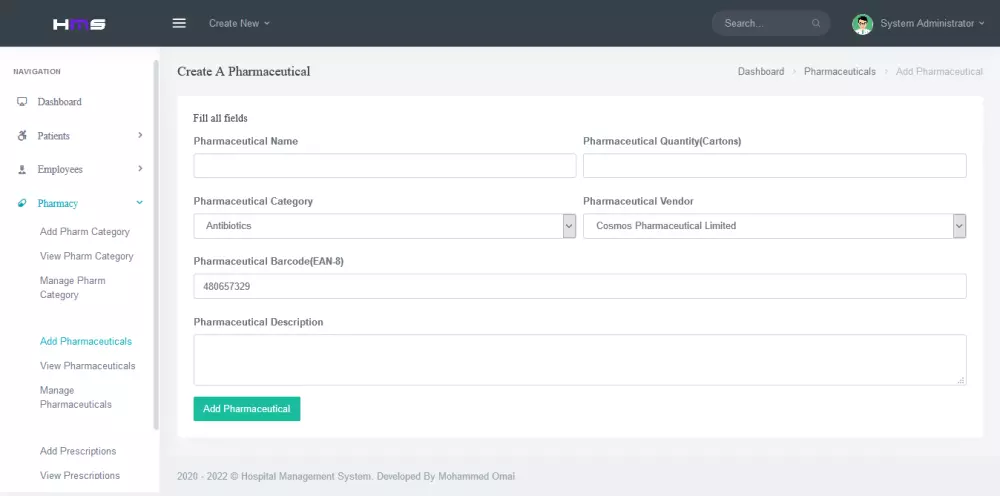Expand the Patients sidebar submenu
Viewport: 1000px width, 496px height.
pyautogui.click(x=140, y=135)
